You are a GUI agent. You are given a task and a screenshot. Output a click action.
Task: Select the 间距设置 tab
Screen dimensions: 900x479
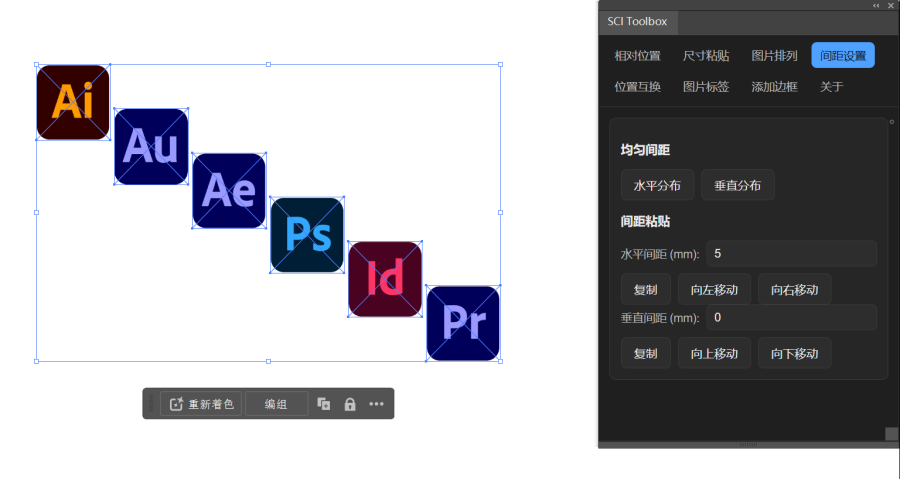pyautogui.click(x=843, y=56)
